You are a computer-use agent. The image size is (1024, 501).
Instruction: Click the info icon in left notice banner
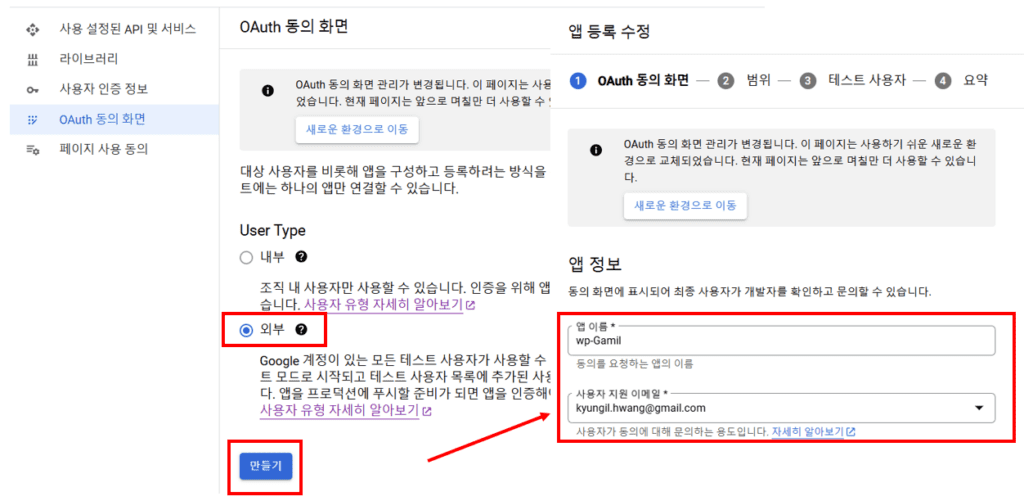pyautogui.click(x=267, y=91)
